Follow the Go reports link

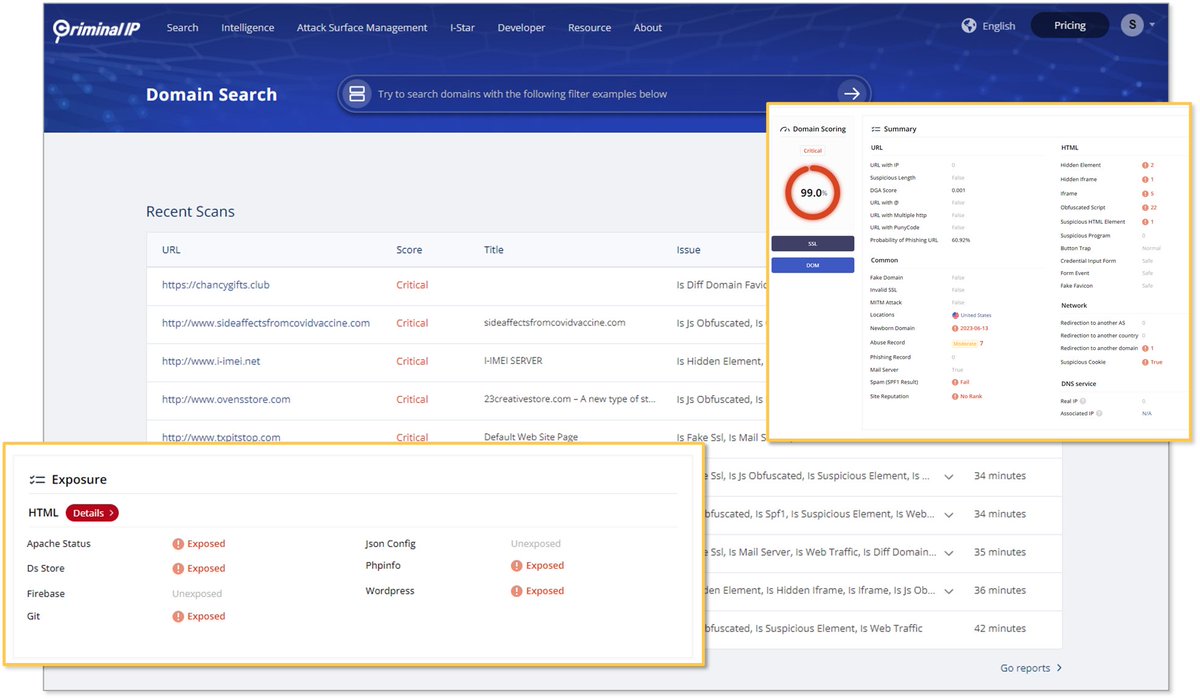click(x=1031, y=668)
